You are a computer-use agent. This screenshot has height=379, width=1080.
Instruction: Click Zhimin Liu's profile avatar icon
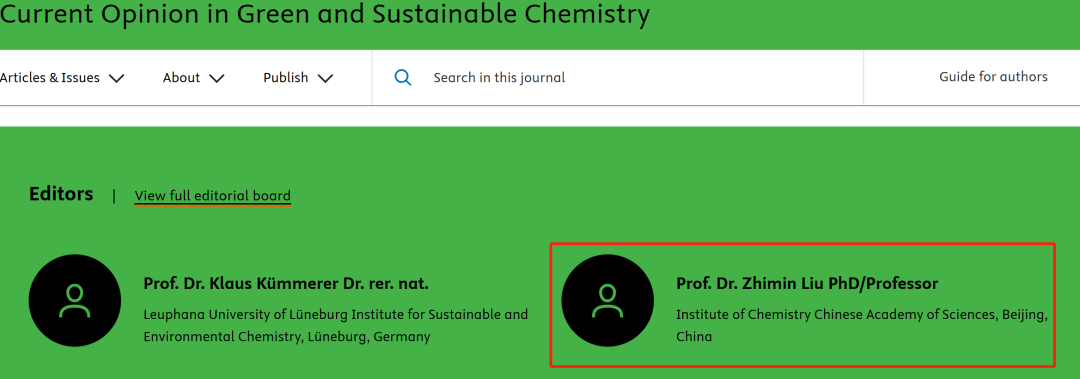pos(608,301)
